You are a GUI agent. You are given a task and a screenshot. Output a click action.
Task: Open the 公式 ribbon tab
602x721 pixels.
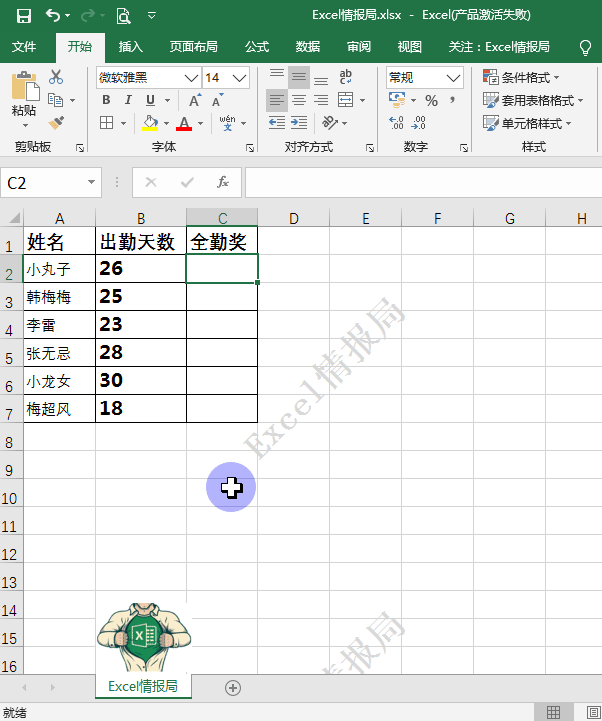[257, 46]
